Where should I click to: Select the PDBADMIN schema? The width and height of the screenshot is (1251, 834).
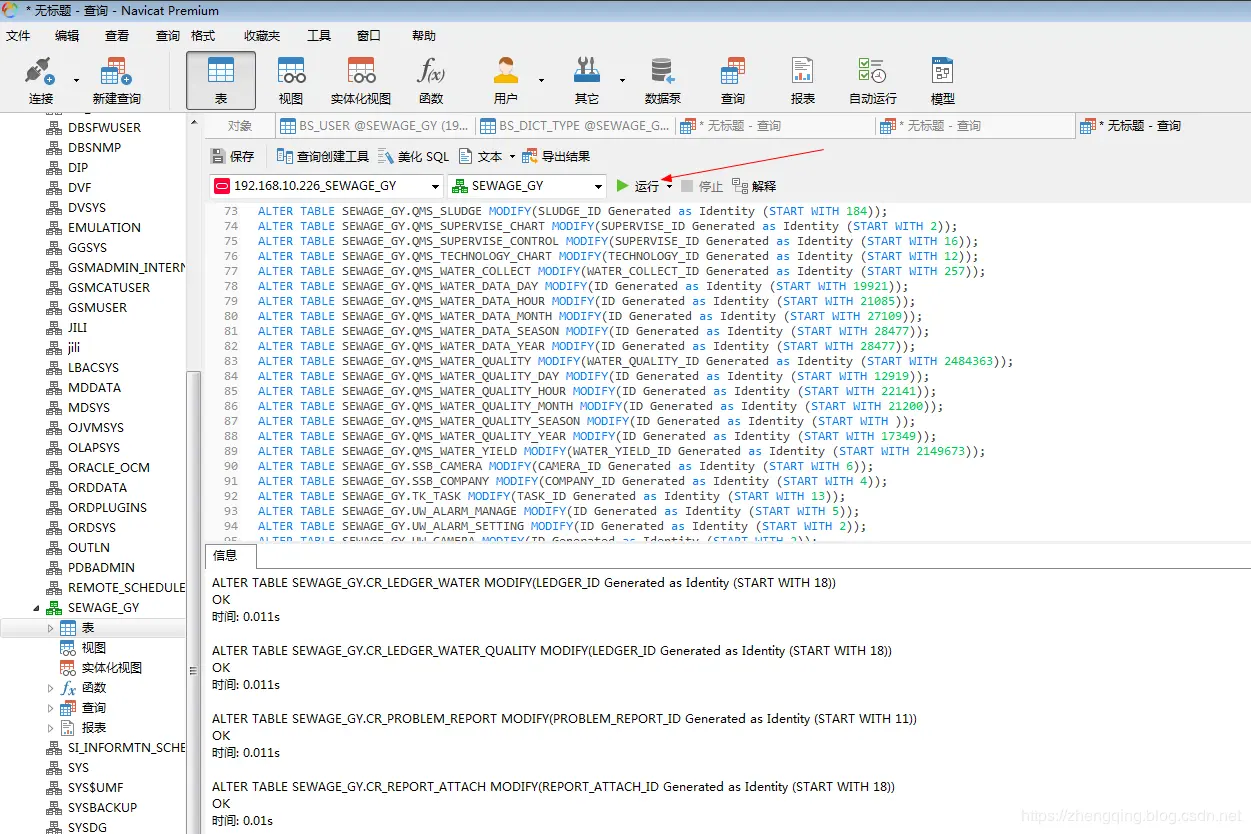101,568
